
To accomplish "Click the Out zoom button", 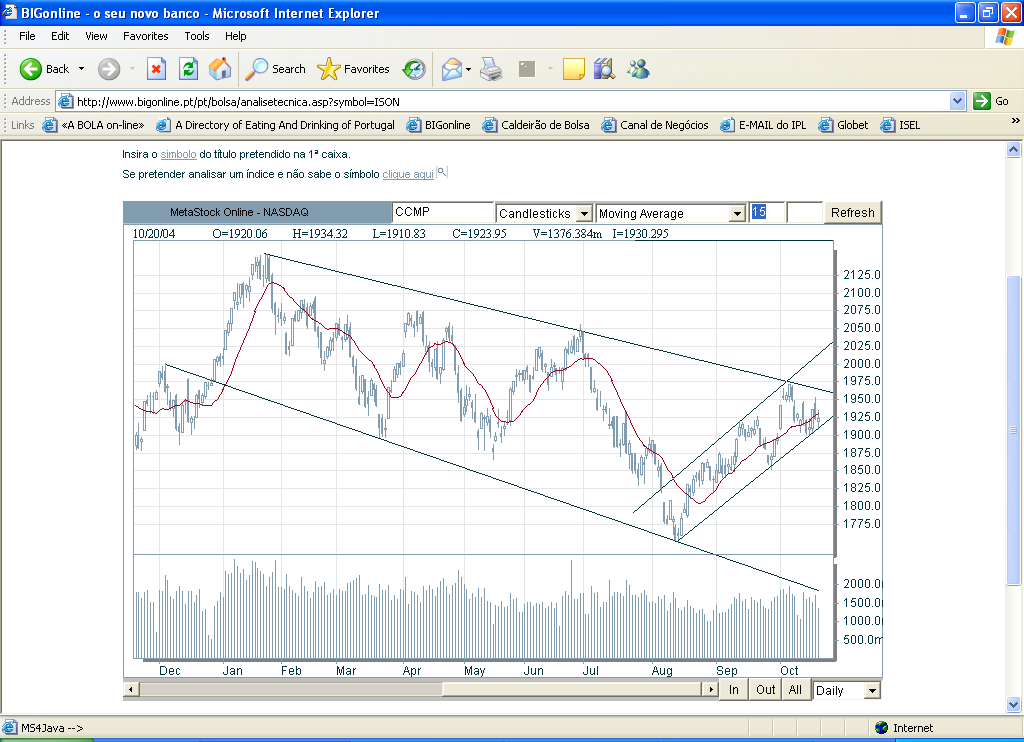I will (765, 690).
